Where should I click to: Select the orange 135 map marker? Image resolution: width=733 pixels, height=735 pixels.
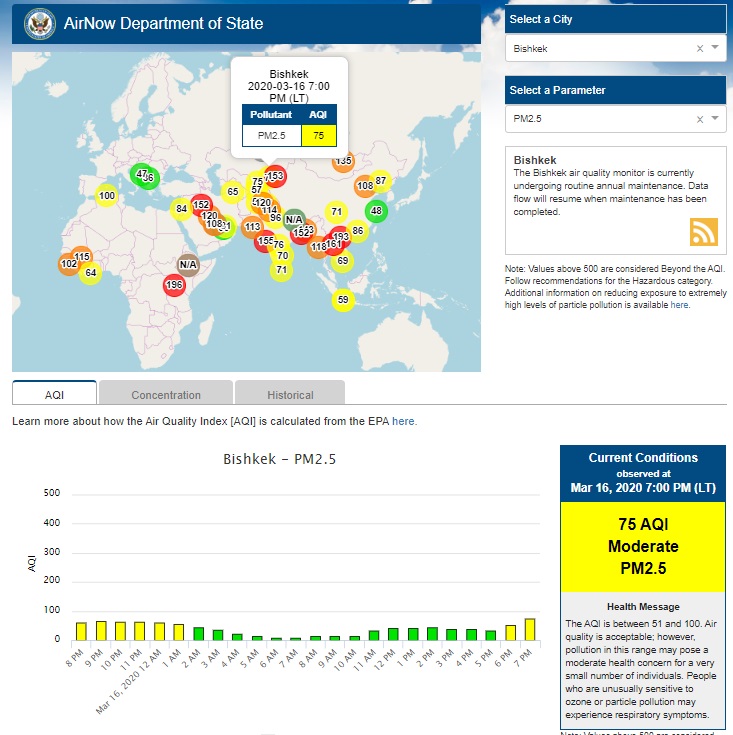click(343, 161)
